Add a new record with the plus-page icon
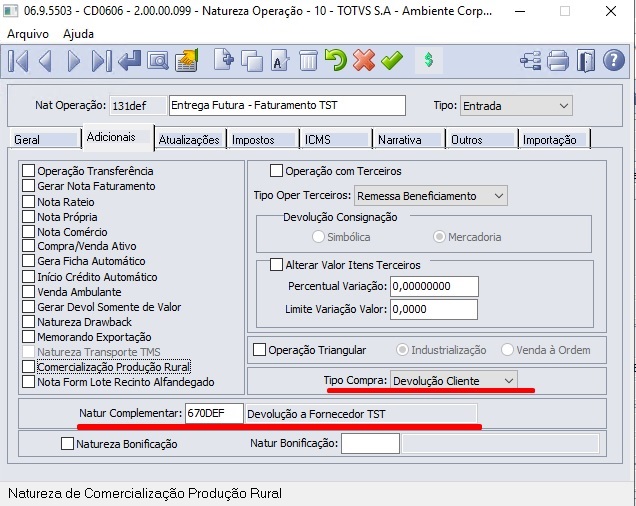 [x=224, y=60]
